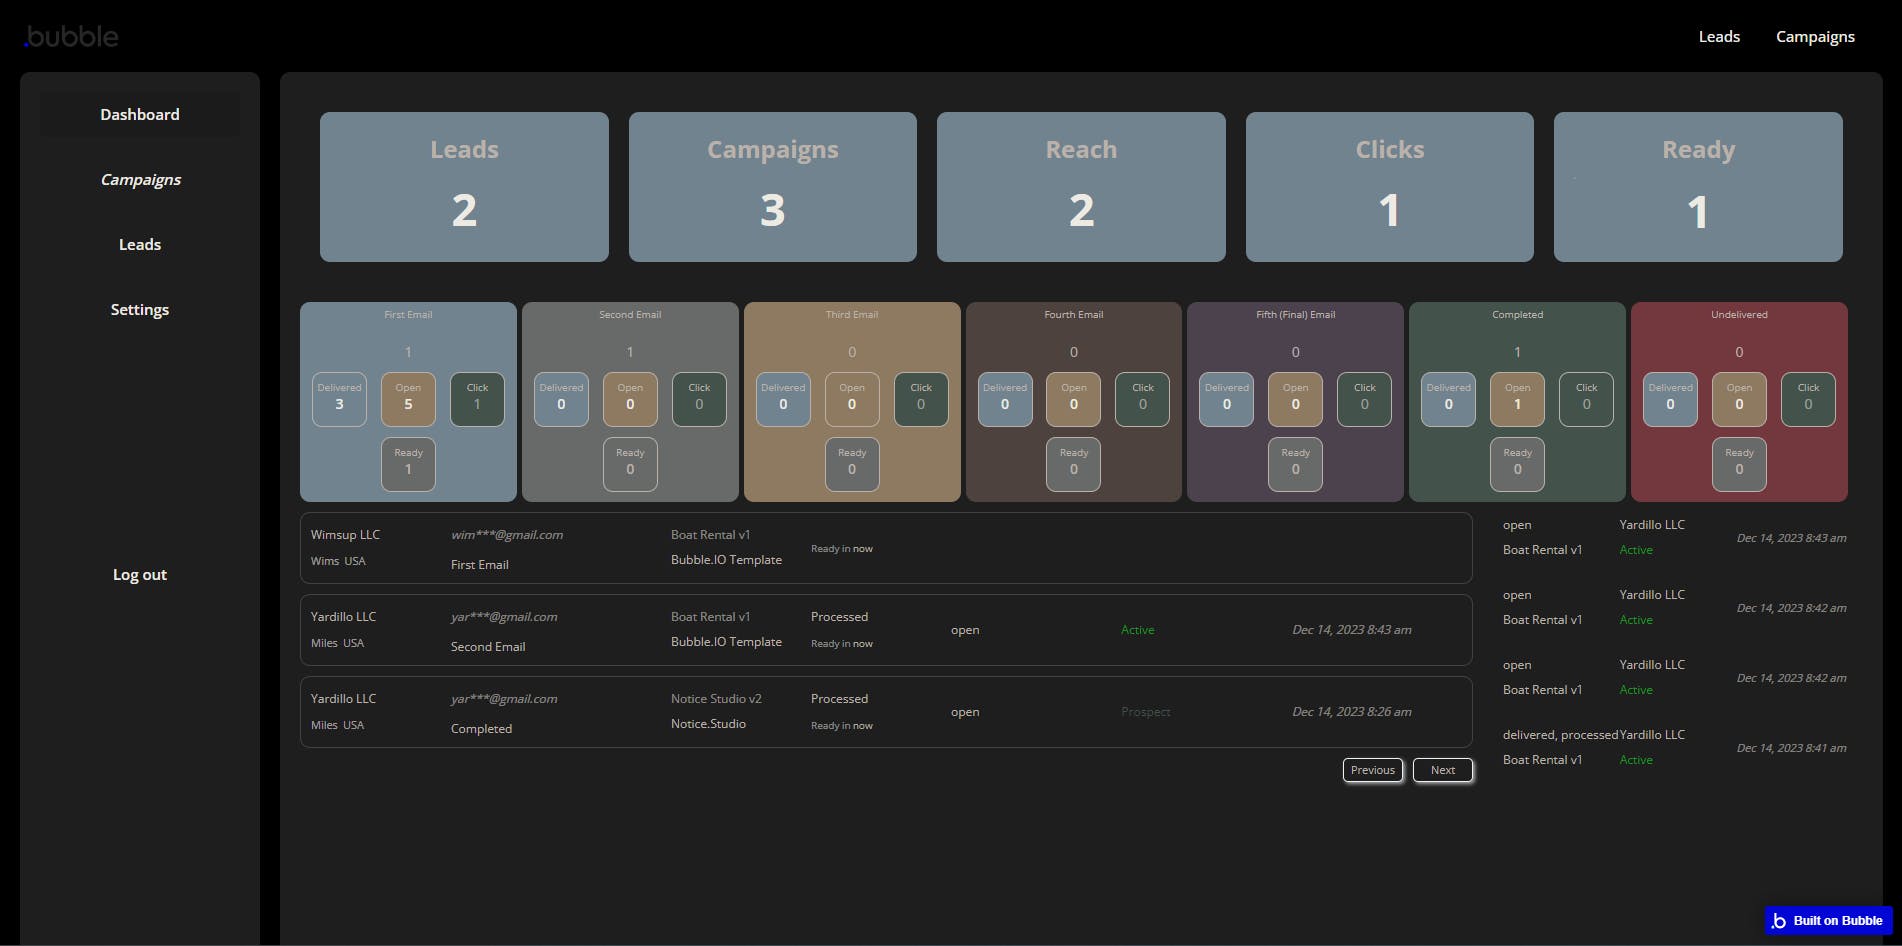This screenshot has width=1902, height=946.
Task: Select the Reach summary card
Action: tap(1081, 187)
